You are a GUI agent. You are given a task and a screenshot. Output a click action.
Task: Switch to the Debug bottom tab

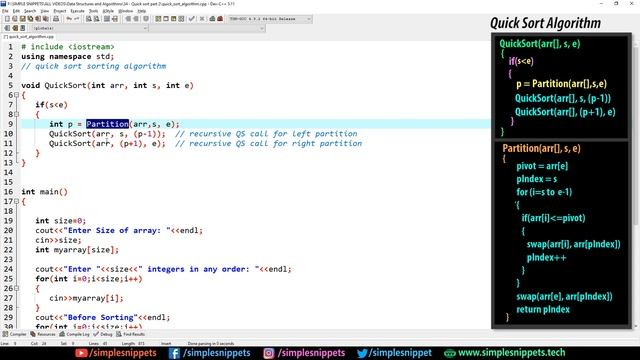pyautogui.click(x=103, y=334)
